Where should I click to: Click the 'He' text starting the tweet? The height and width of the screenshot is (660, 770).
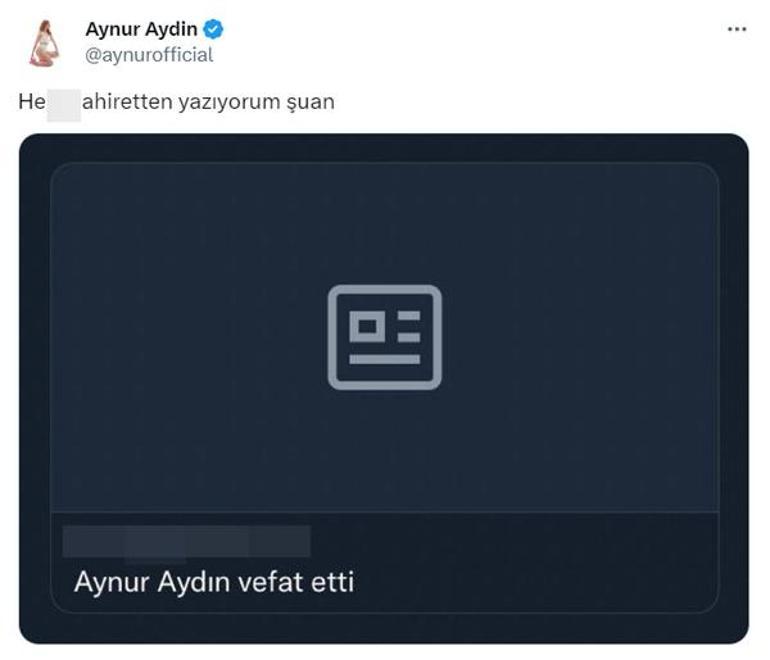coord(32,102)
